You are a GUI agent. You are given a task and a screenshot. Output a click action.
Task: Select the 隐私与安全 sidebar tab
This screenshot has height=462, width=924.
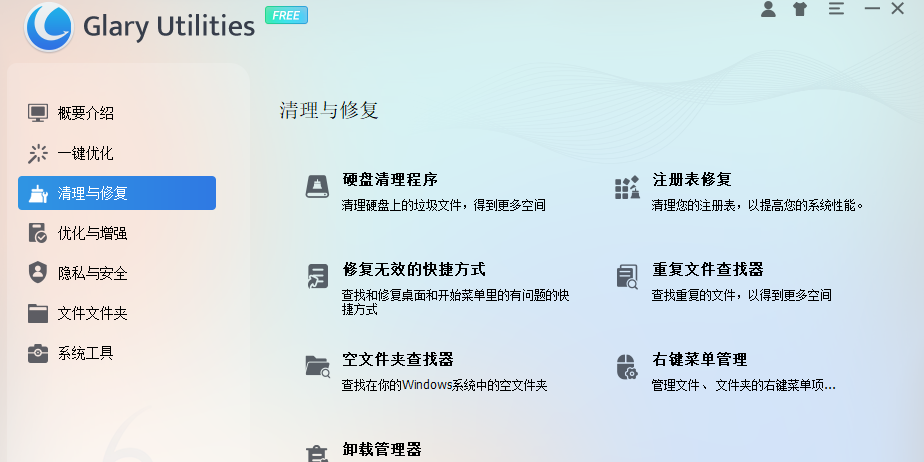(x=117, y=273)
